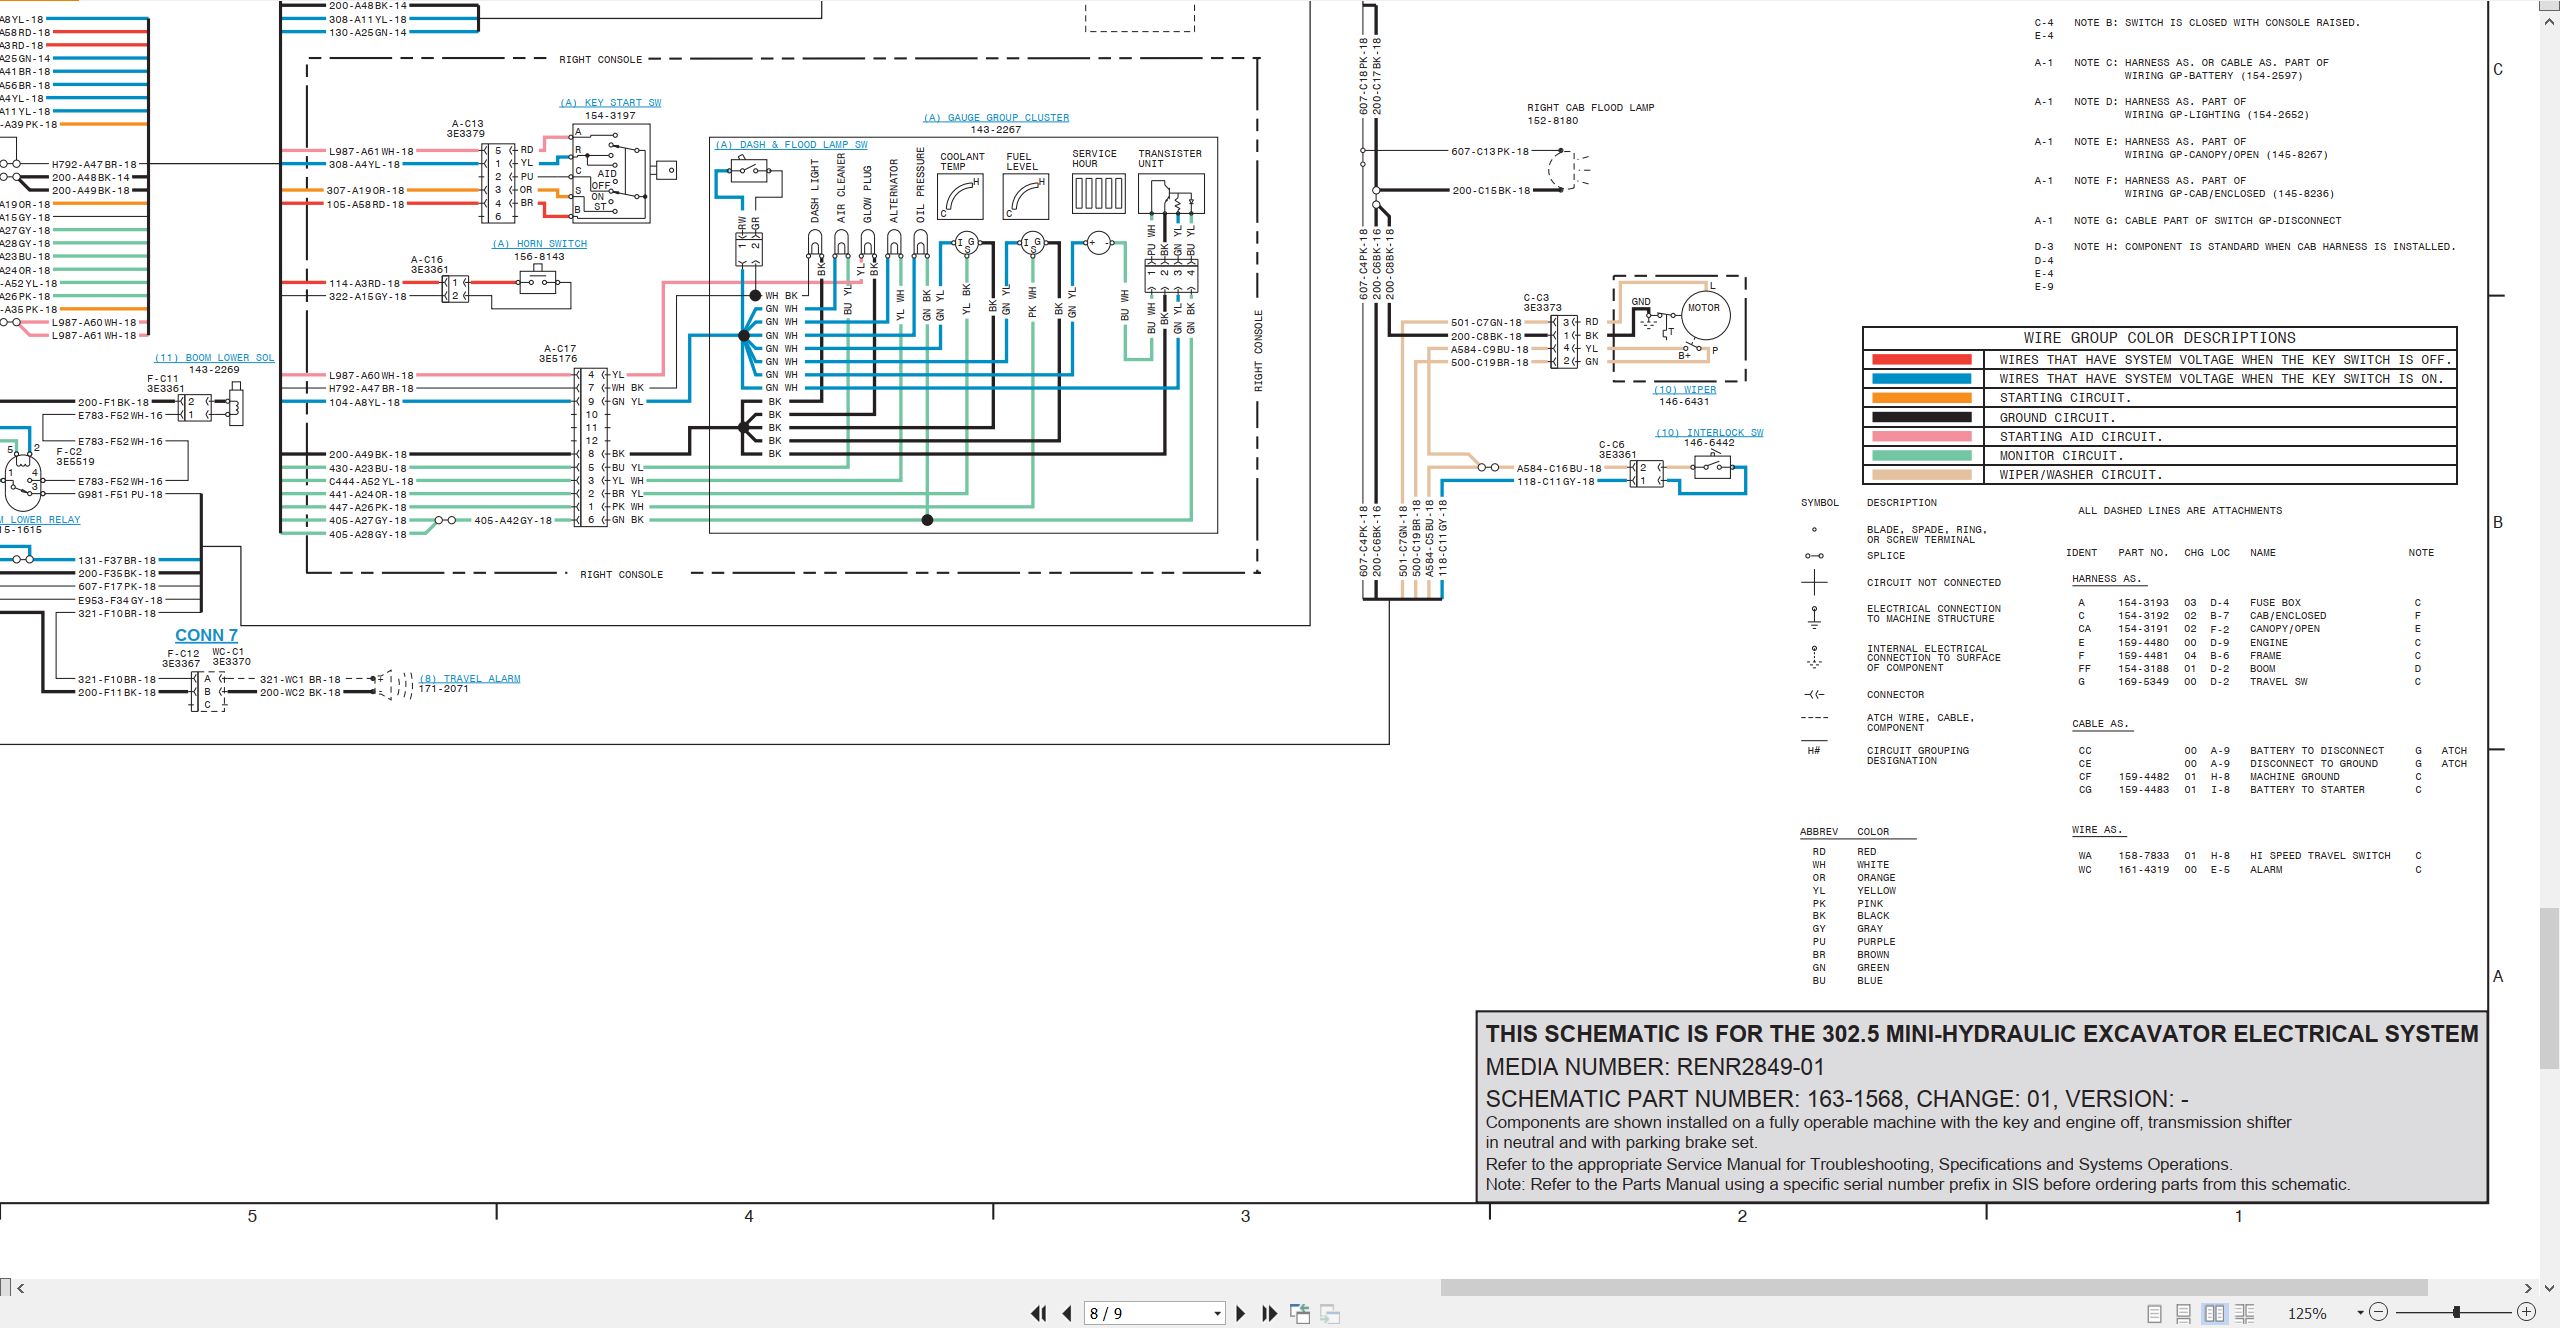Open the (8) TRAVEL ALARM link
2560x1328 pixels.
pyautogui.click(x=469, y=679)
